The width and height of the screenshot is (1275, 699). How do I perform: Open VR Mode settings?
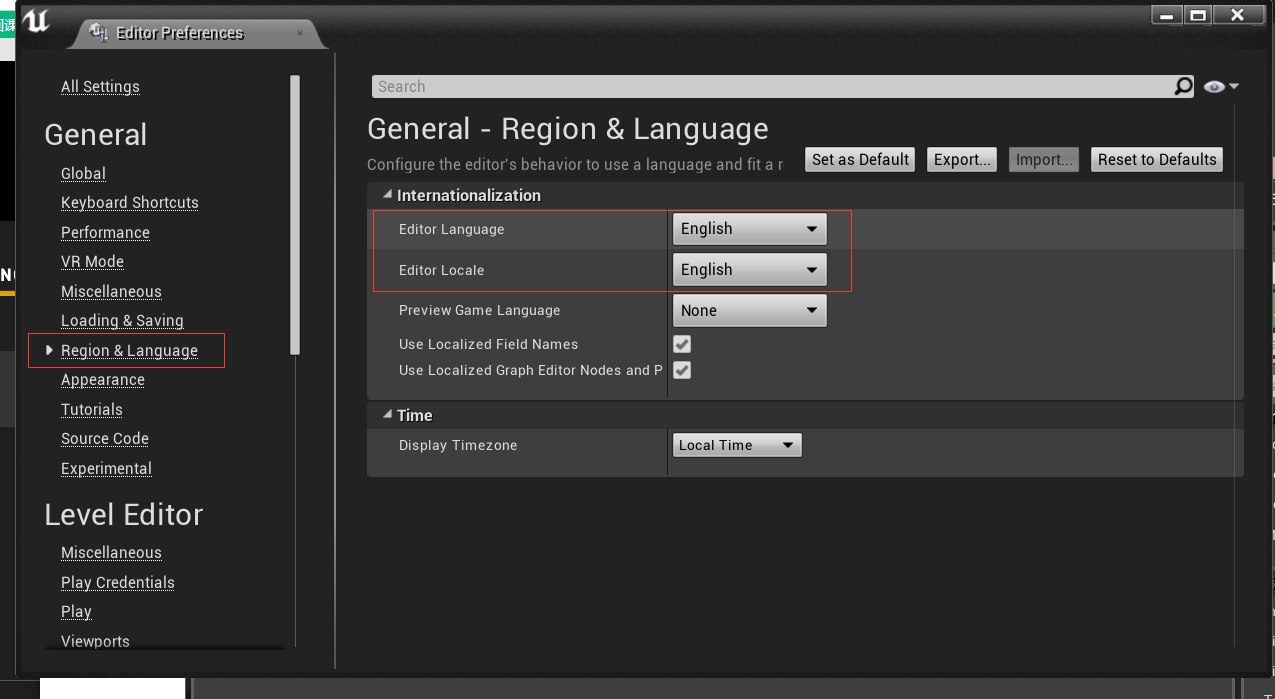(x=92, y=262)
